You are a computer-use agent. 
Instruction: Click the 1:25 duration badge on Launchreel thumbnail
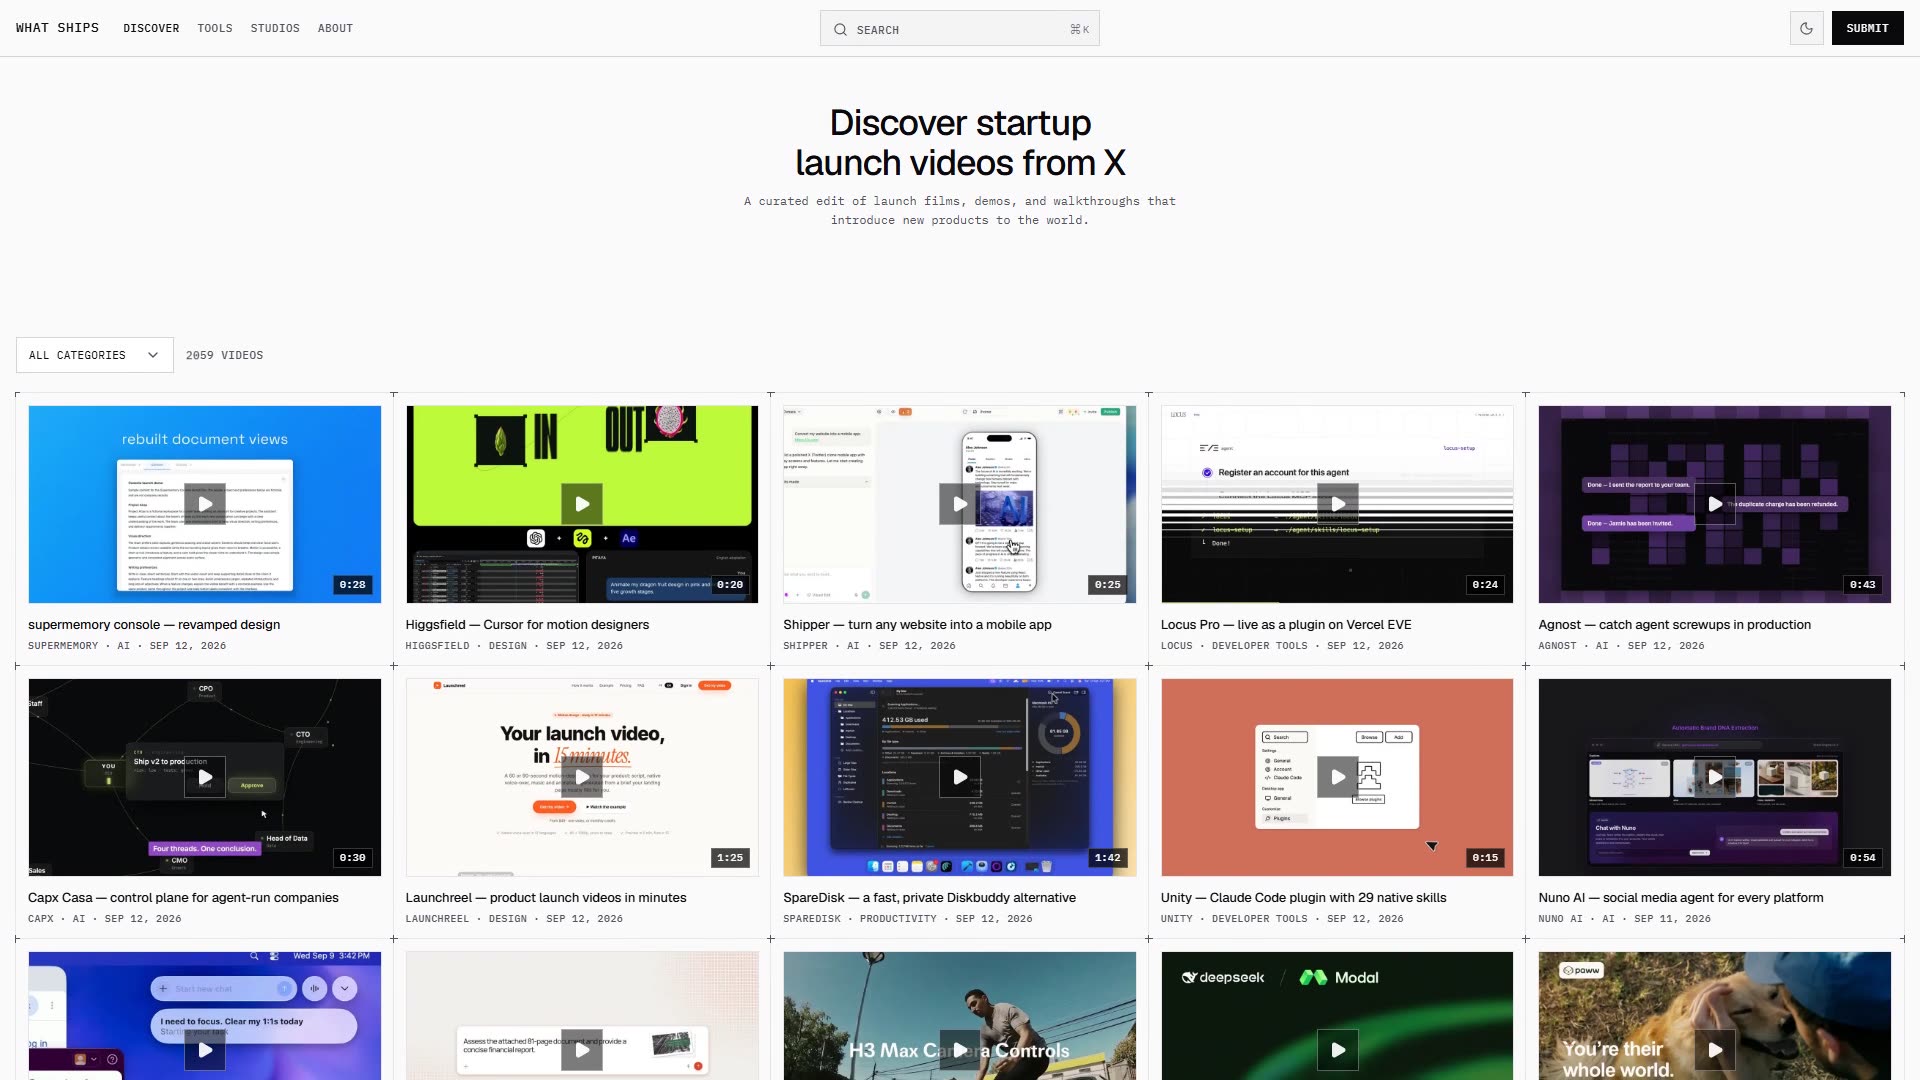pyautogui.click(x=730, y=858)
